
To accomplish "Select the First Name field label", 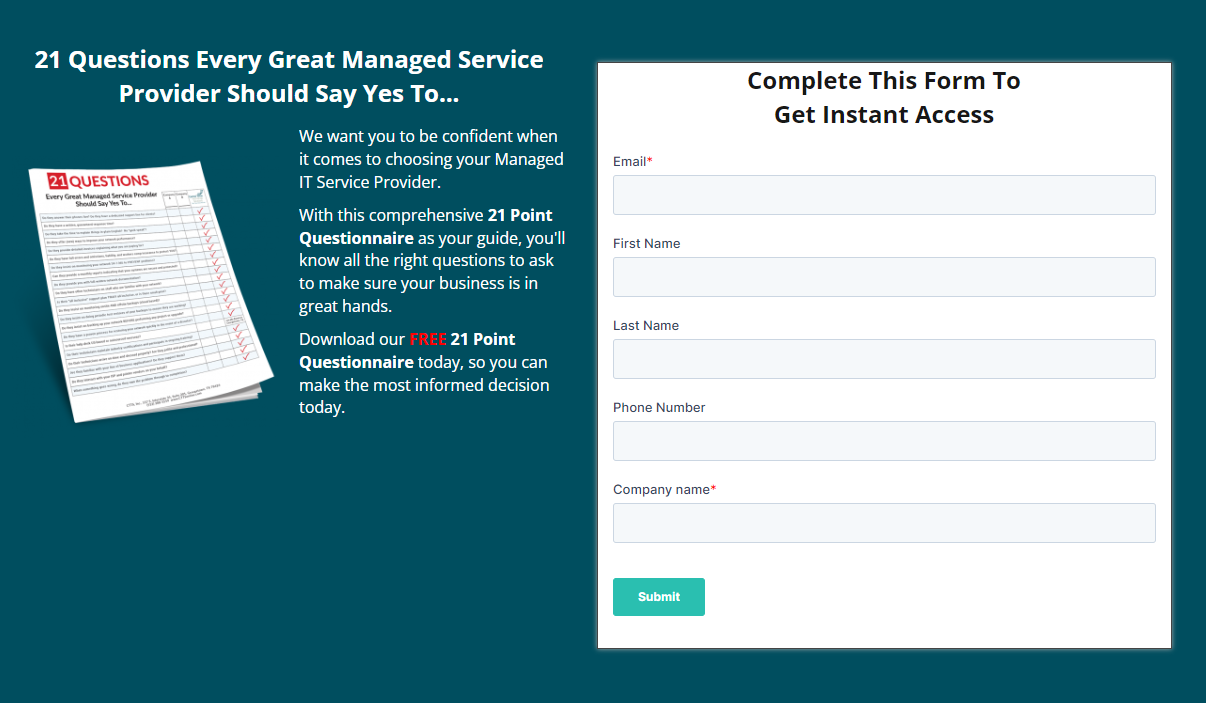I will (646, 243).
